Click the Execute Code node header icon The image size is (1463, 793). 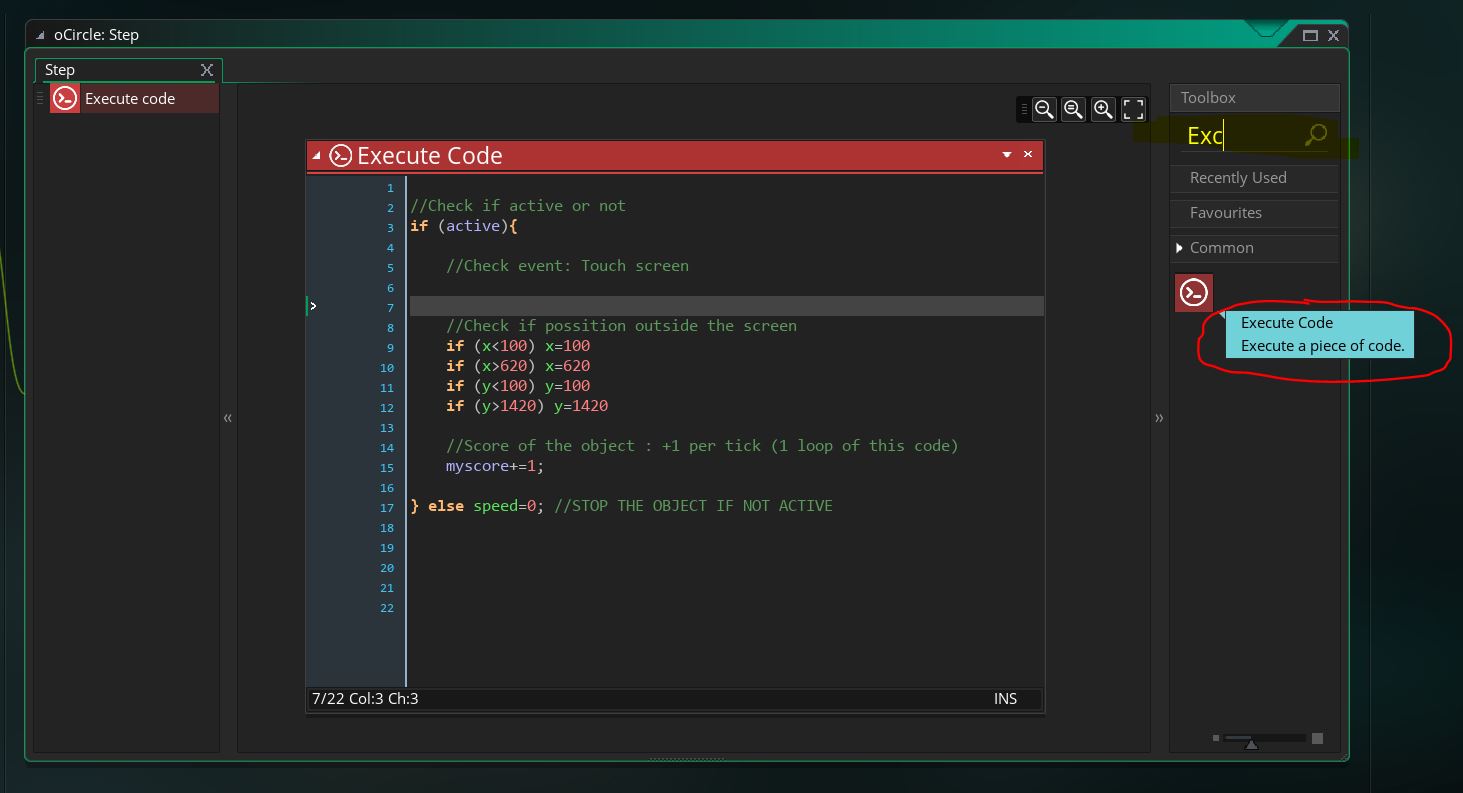click(340, 155)
